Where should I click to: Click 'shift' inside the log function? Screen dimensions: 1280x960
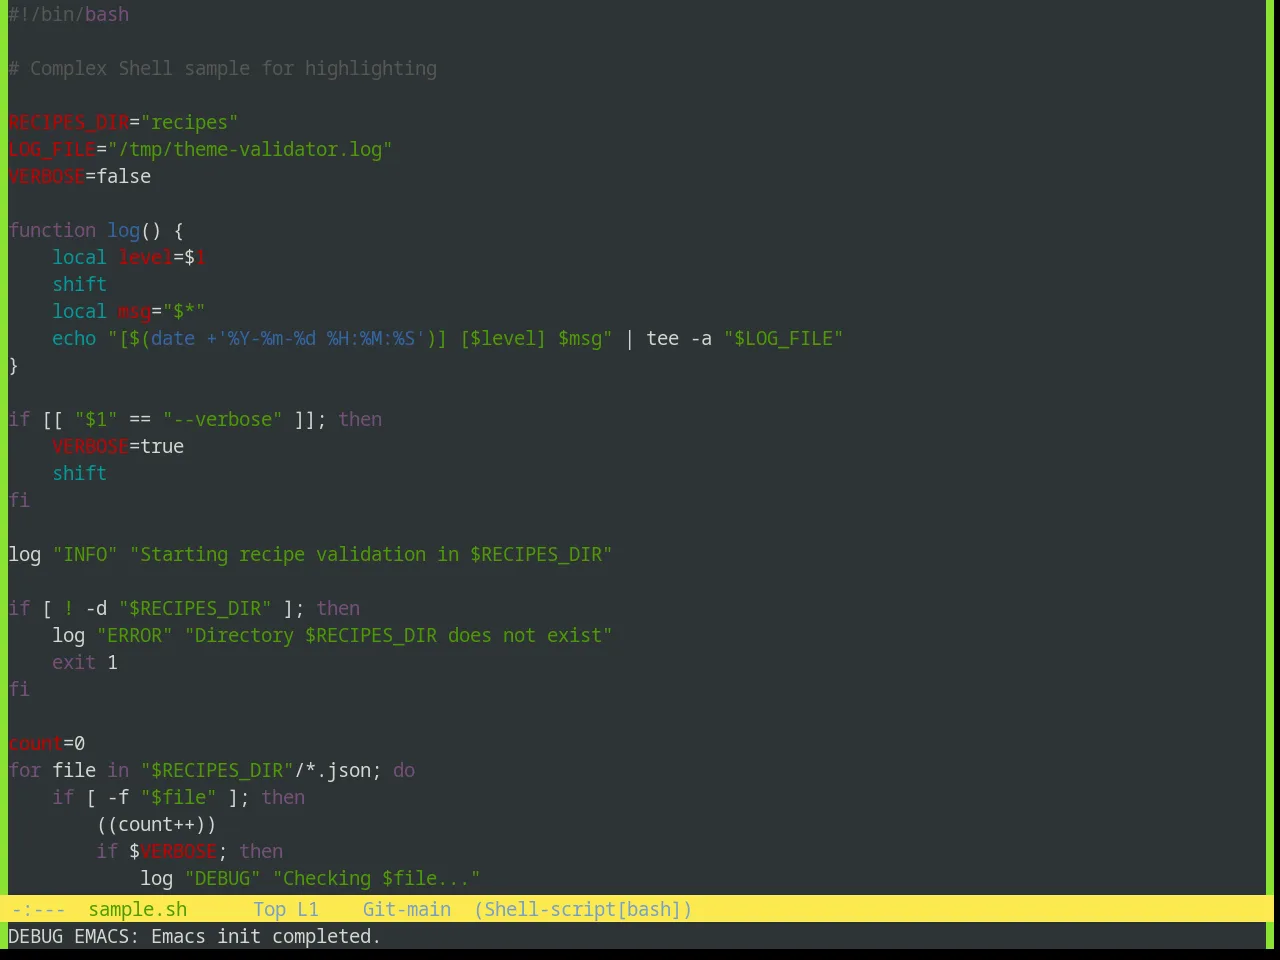[80, 284]
